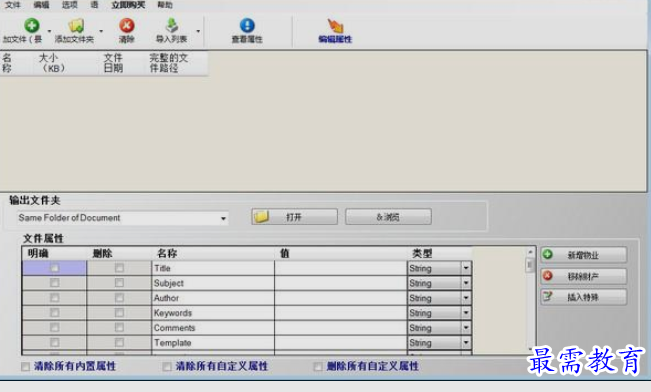Click the 移除财产 button

click(584, 276)
